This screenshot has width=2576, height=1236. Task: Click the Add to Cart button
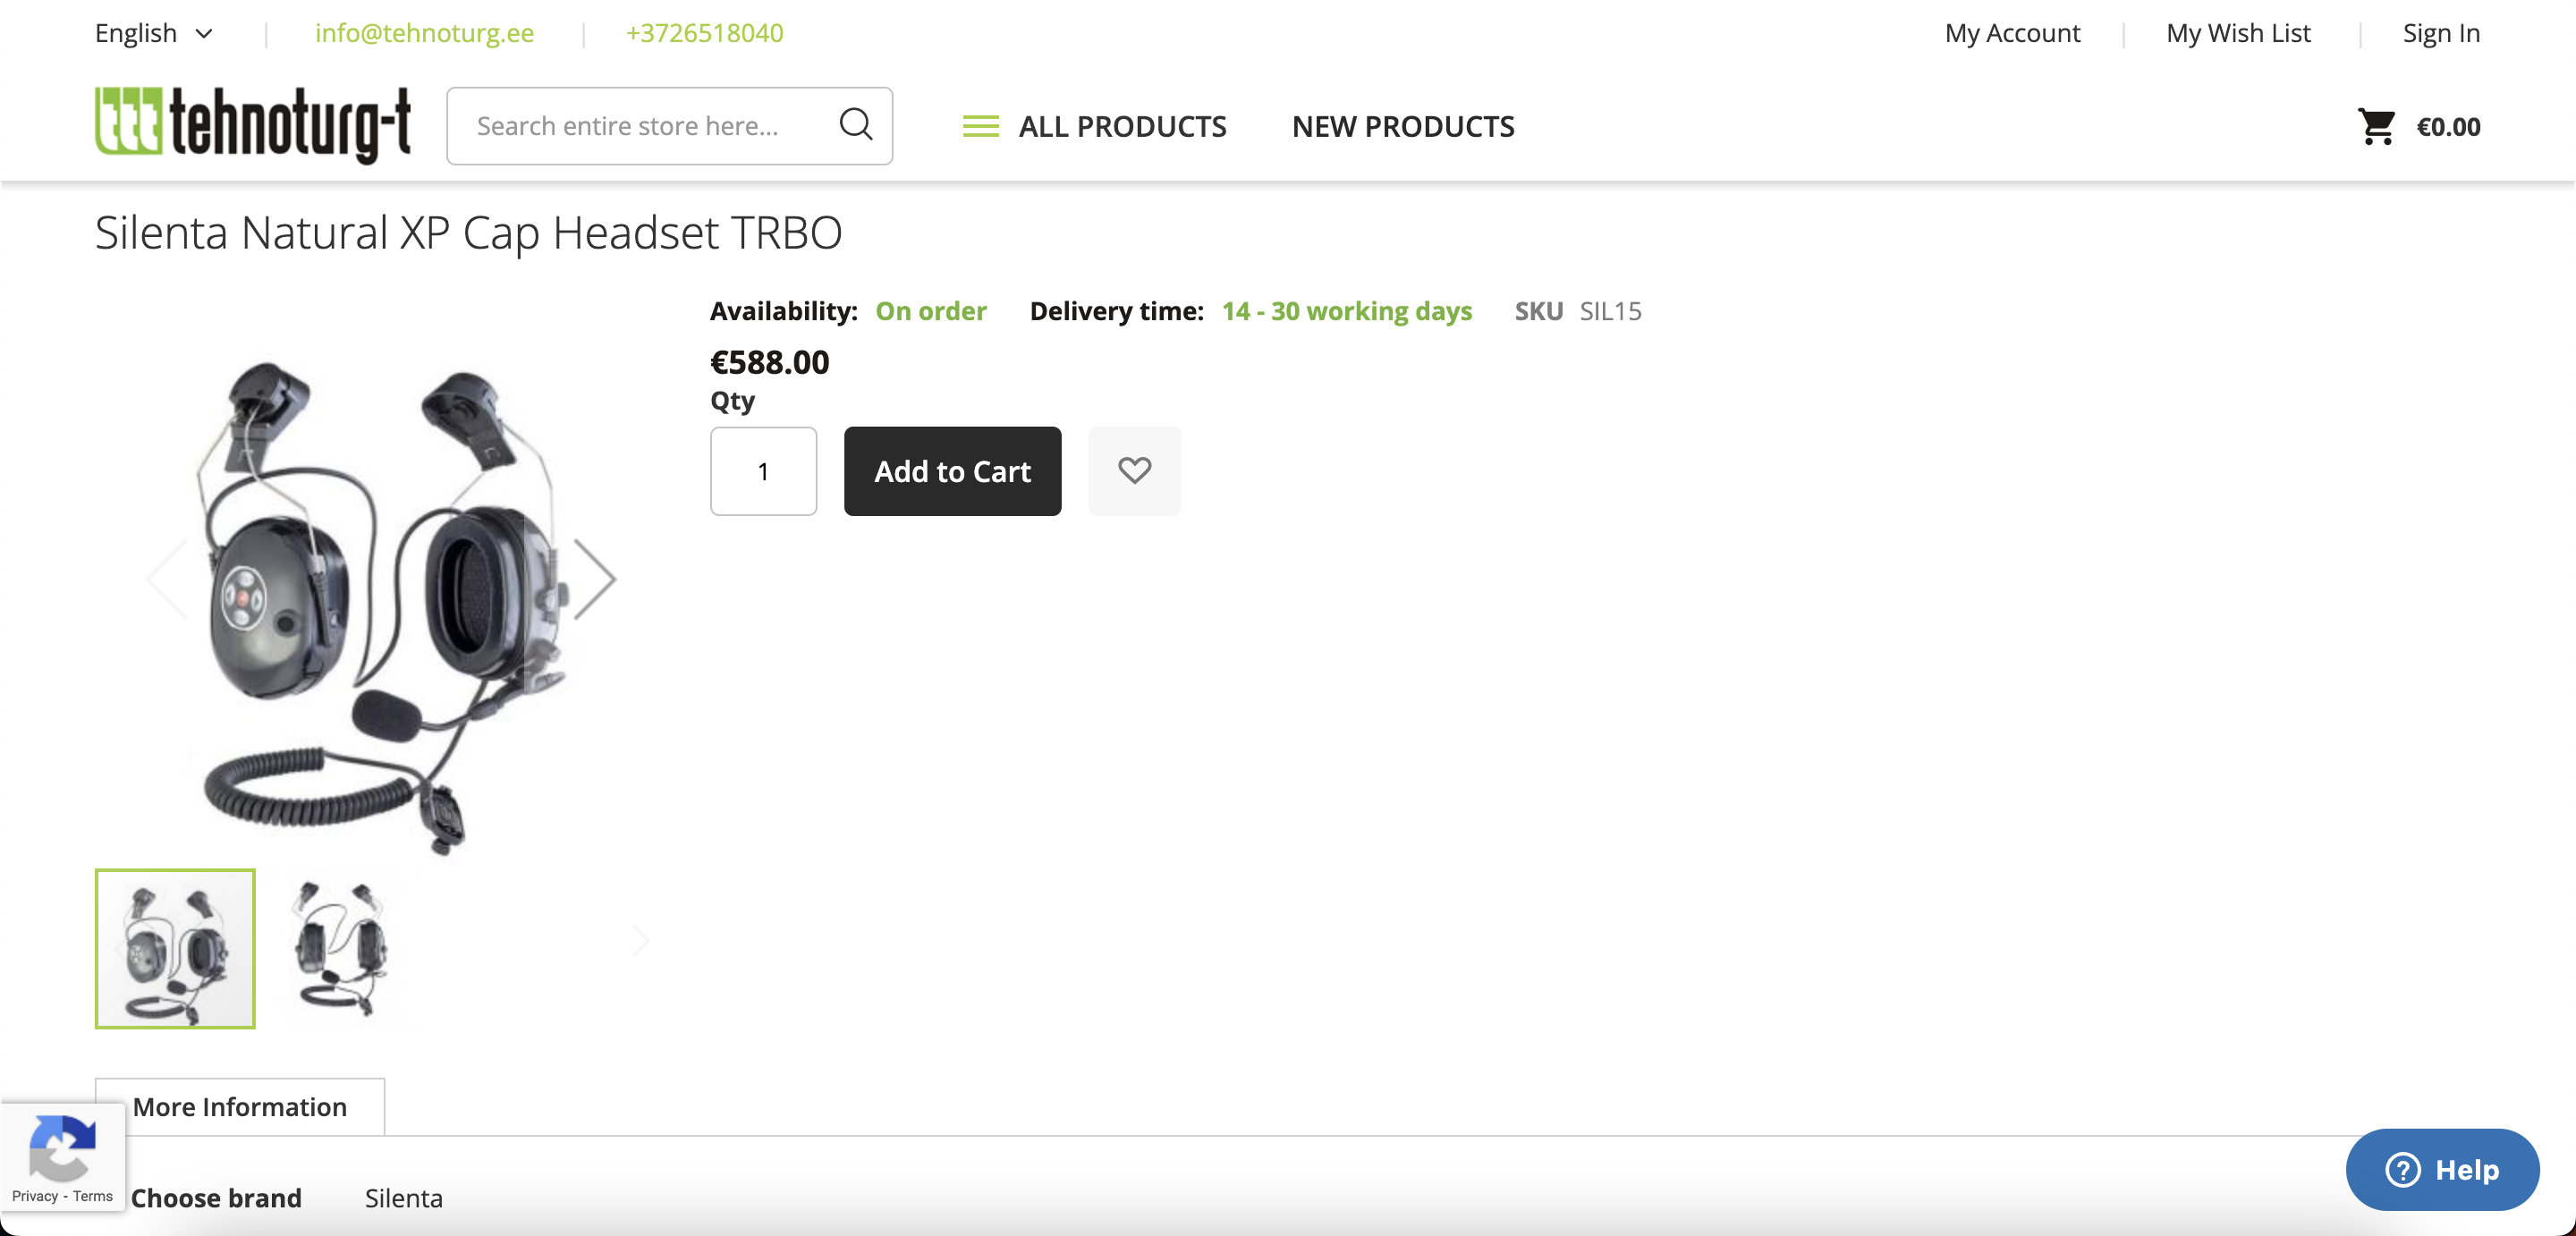[952, 471]
